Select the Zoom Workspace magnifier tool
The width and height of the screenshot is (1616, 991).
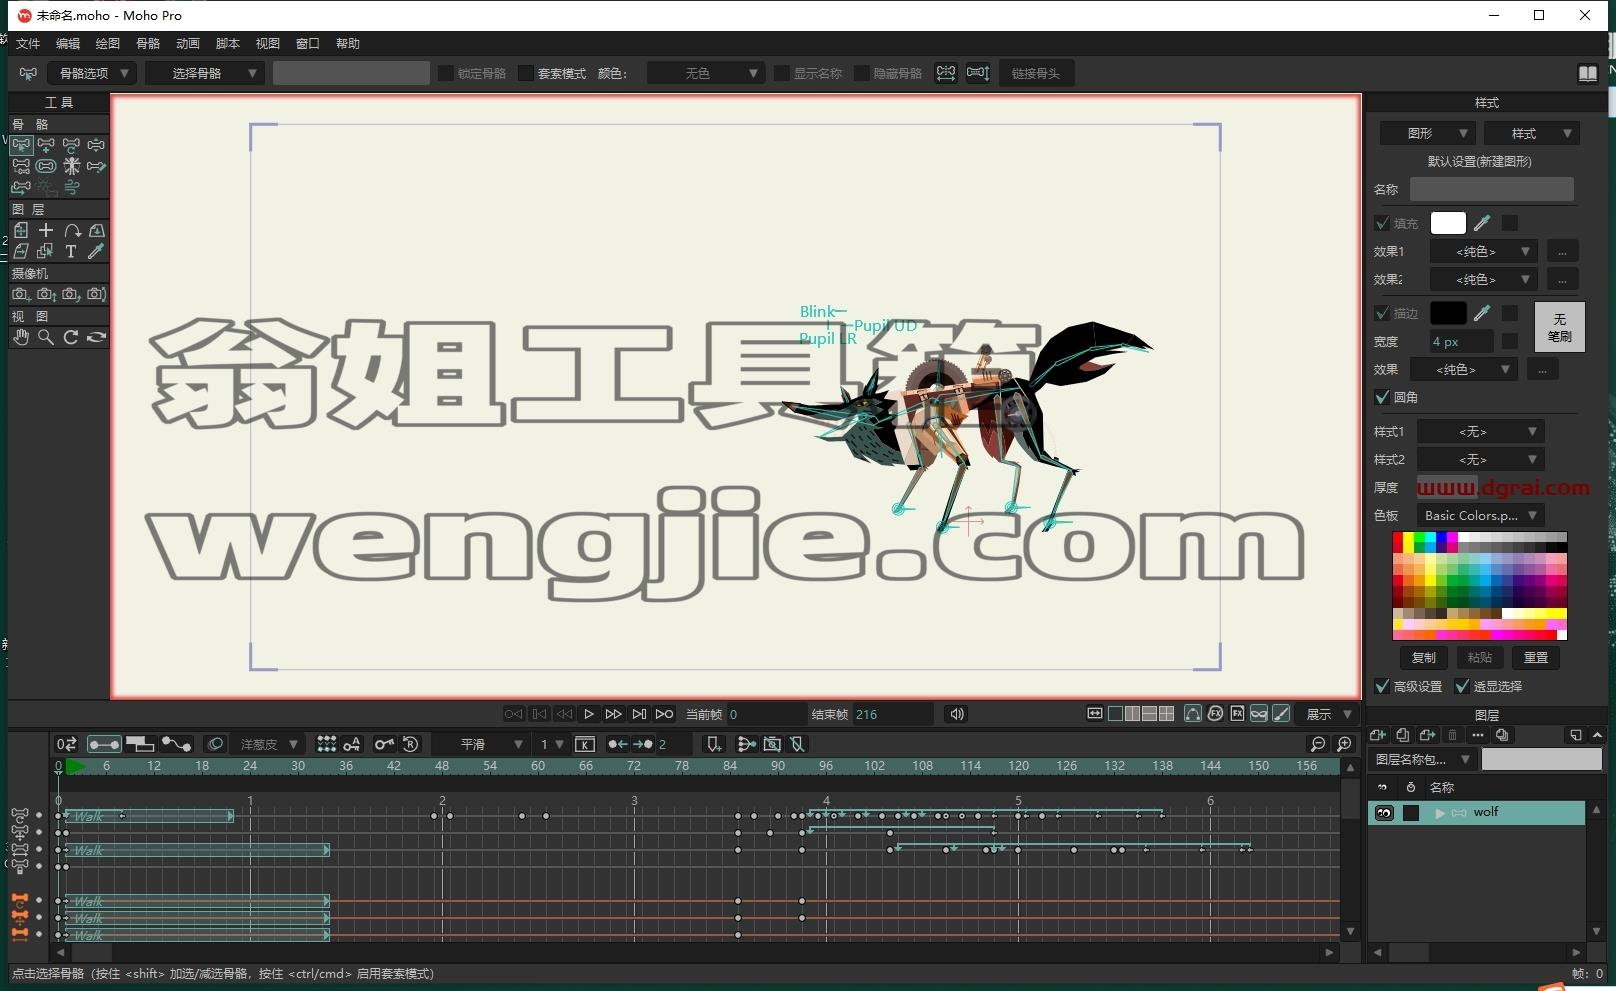[46, 337]
